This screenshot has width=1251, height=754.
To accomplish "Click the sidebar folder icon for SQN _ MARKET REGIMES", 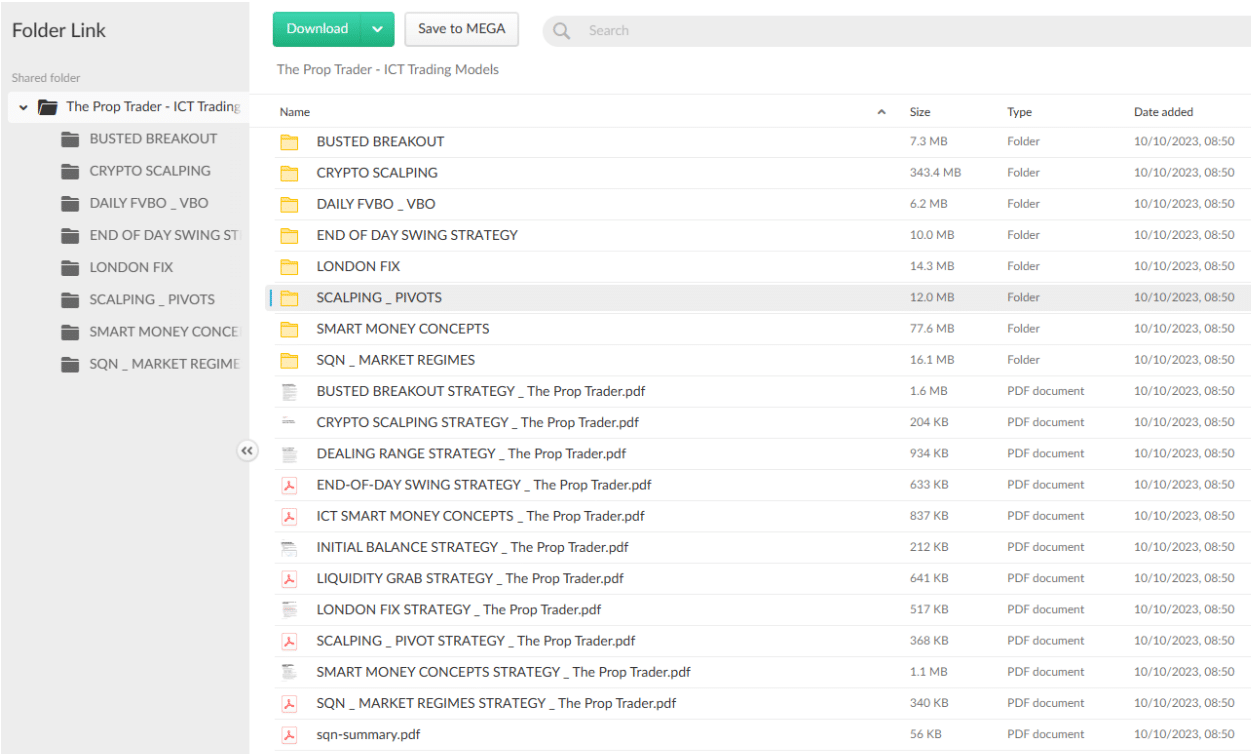I will tap(70, 365).
